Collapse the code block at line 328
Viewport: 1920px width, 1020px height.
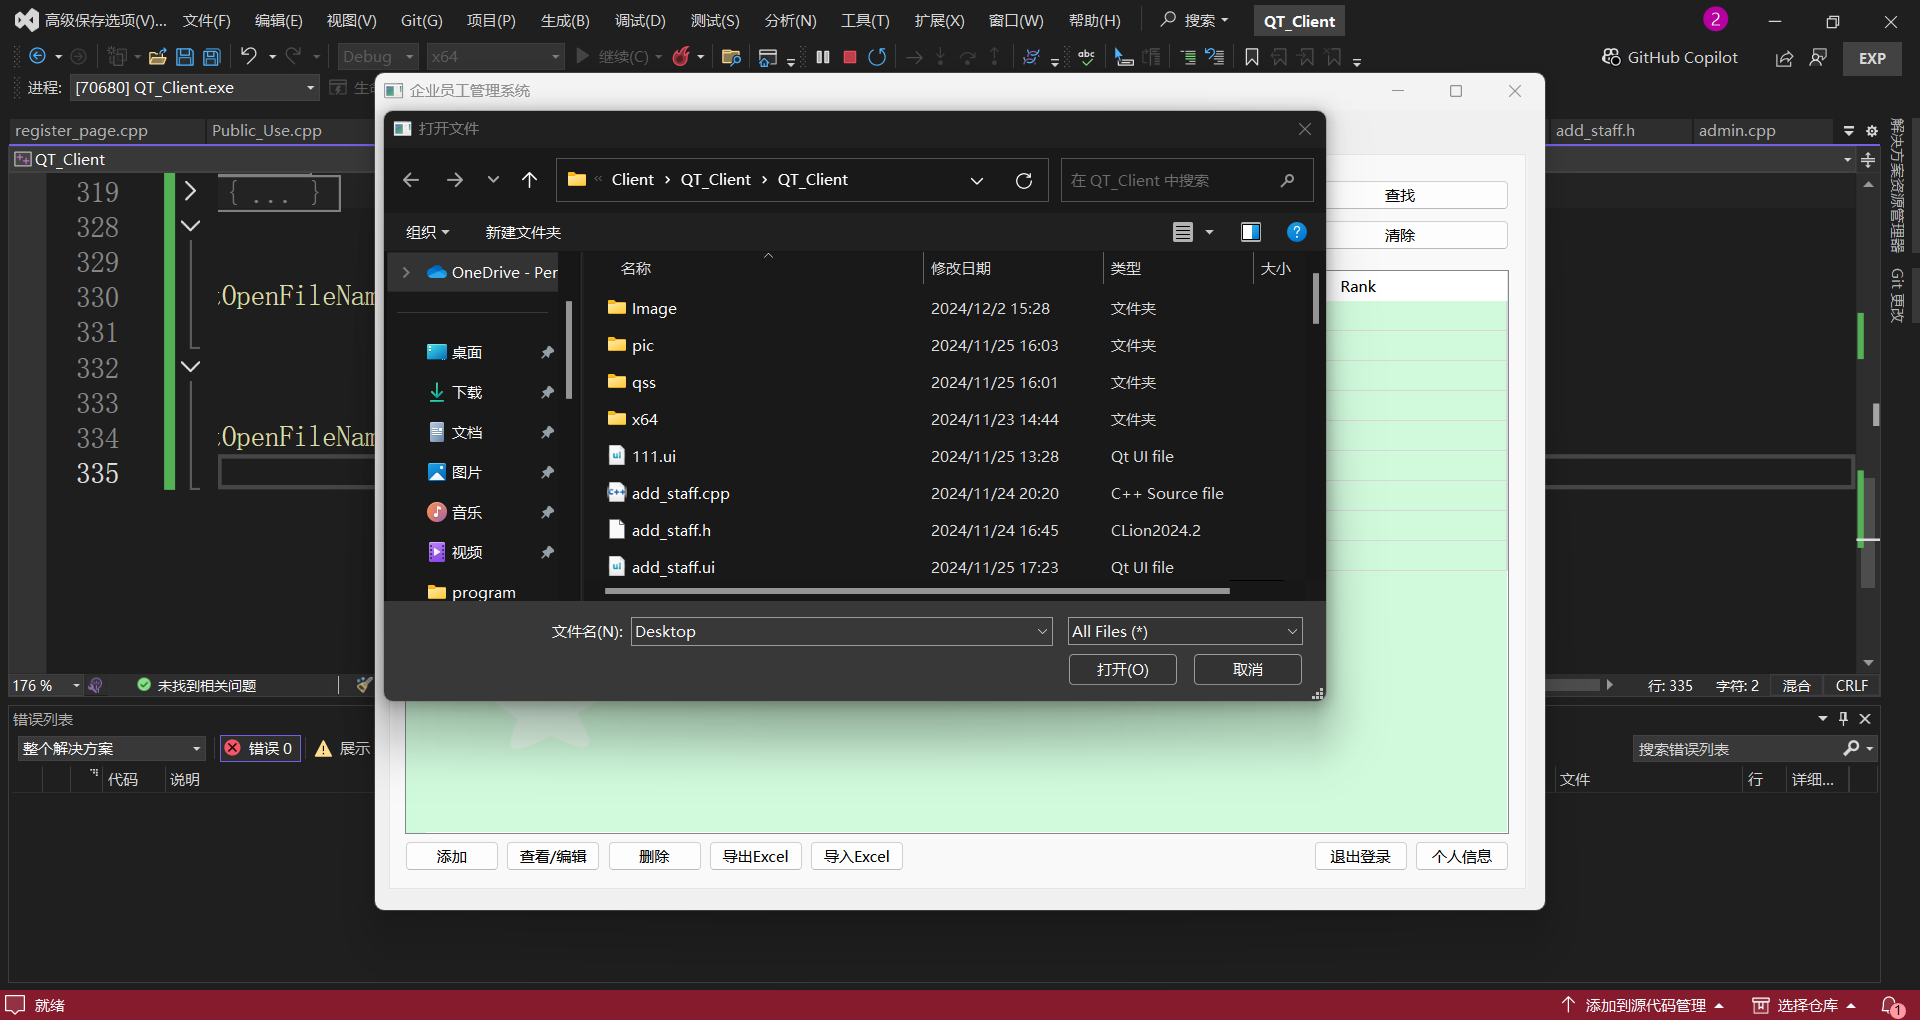coord(190,226)
